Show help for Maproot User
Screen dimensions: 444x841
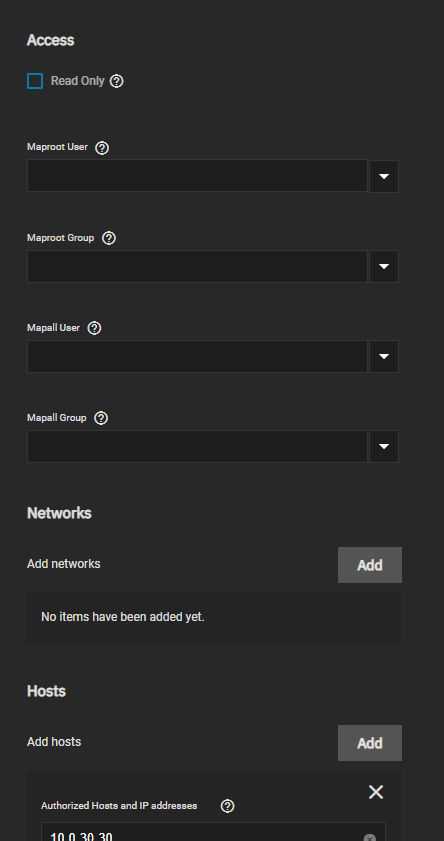click(102, 147)
